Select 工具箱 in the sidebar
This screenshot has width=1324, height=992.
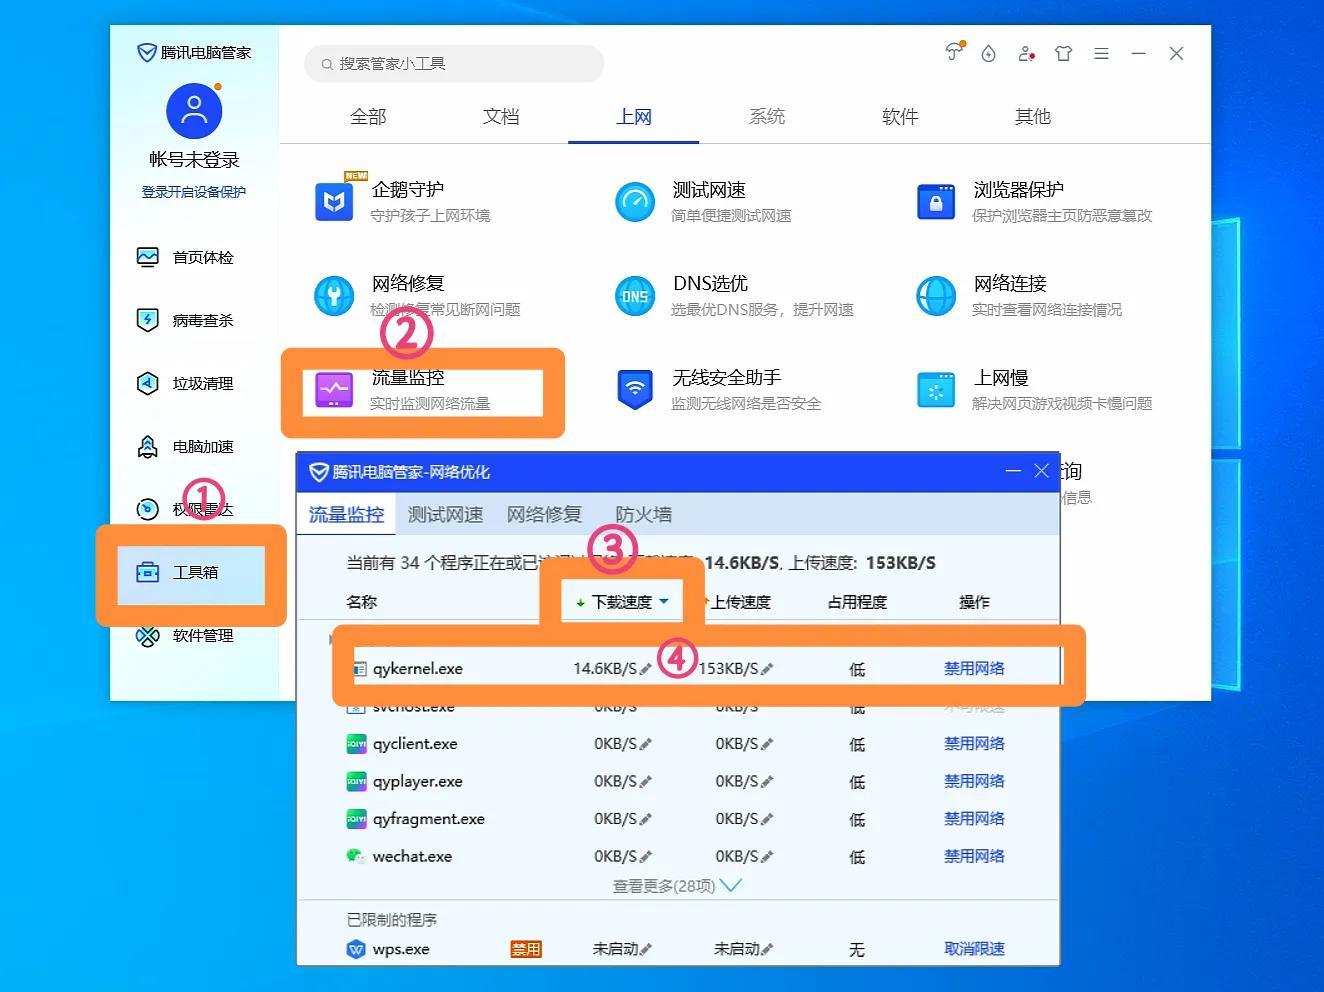point(190,573)
